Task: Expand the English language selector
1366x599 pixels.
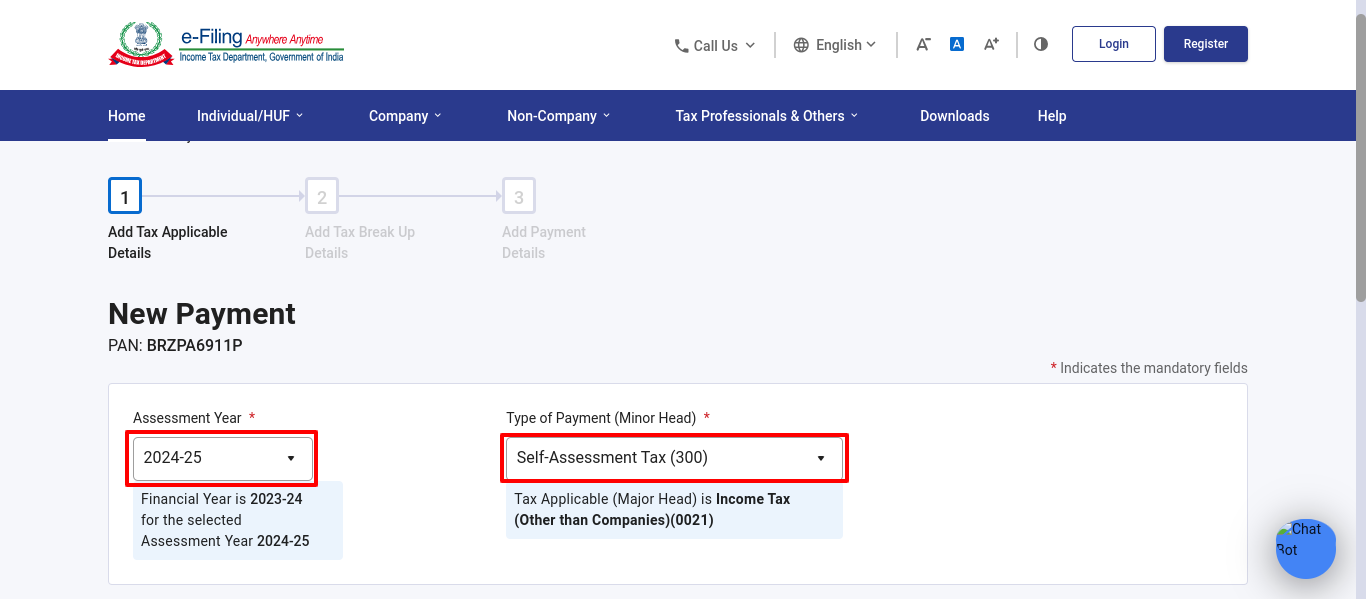Action: [x=835, y=45]
